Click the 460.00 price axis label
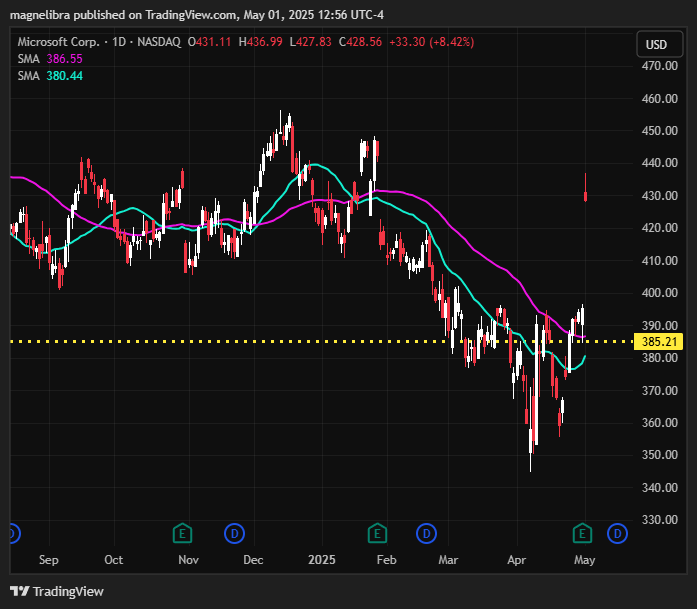The width and height of the screenshot is (697, 609). [x=660, y=98]
